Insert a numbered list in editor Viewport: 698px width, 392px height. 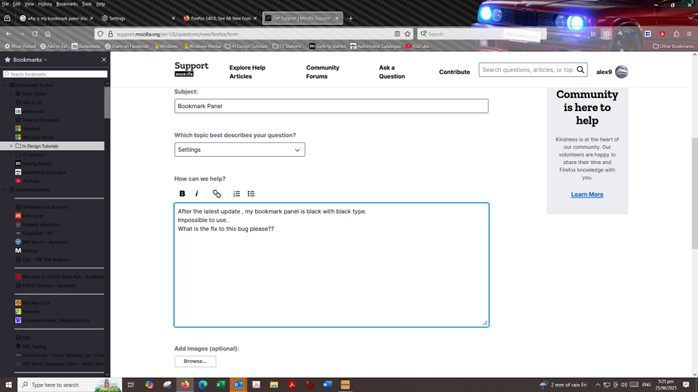click(x=236, y=194)
